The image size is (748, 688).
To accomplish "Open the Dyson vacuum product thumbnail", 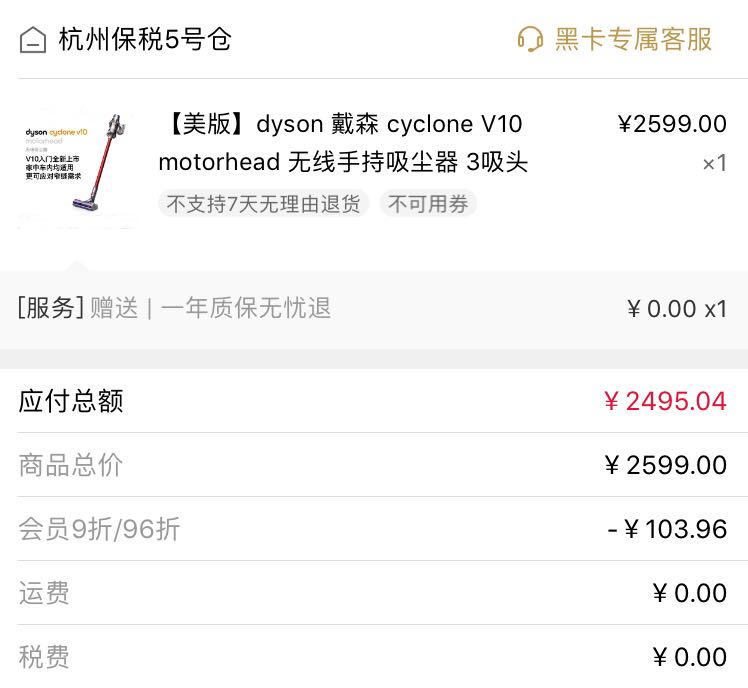I will 76,168.
